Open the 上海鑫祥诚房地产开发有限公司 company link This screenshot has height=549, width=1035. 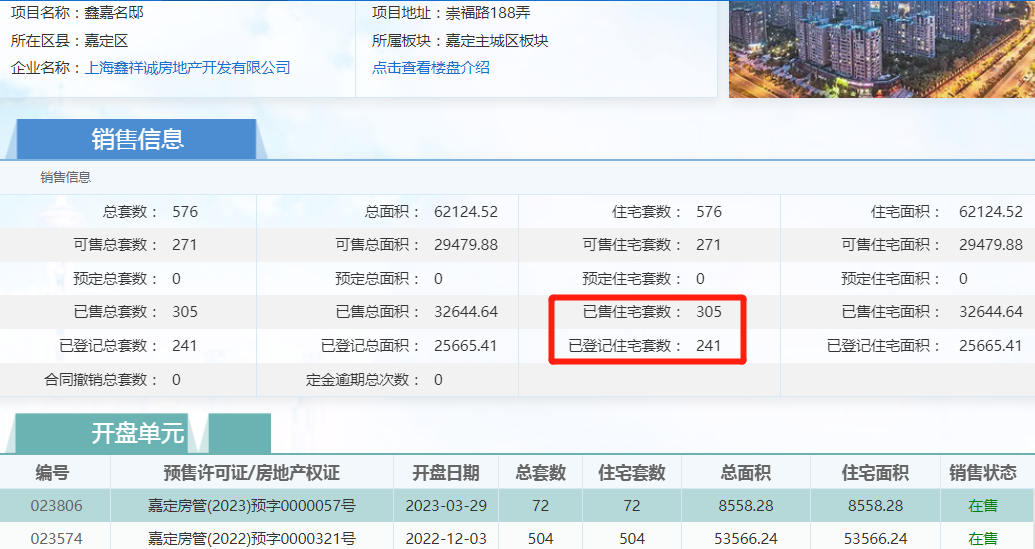click(187, 67)
